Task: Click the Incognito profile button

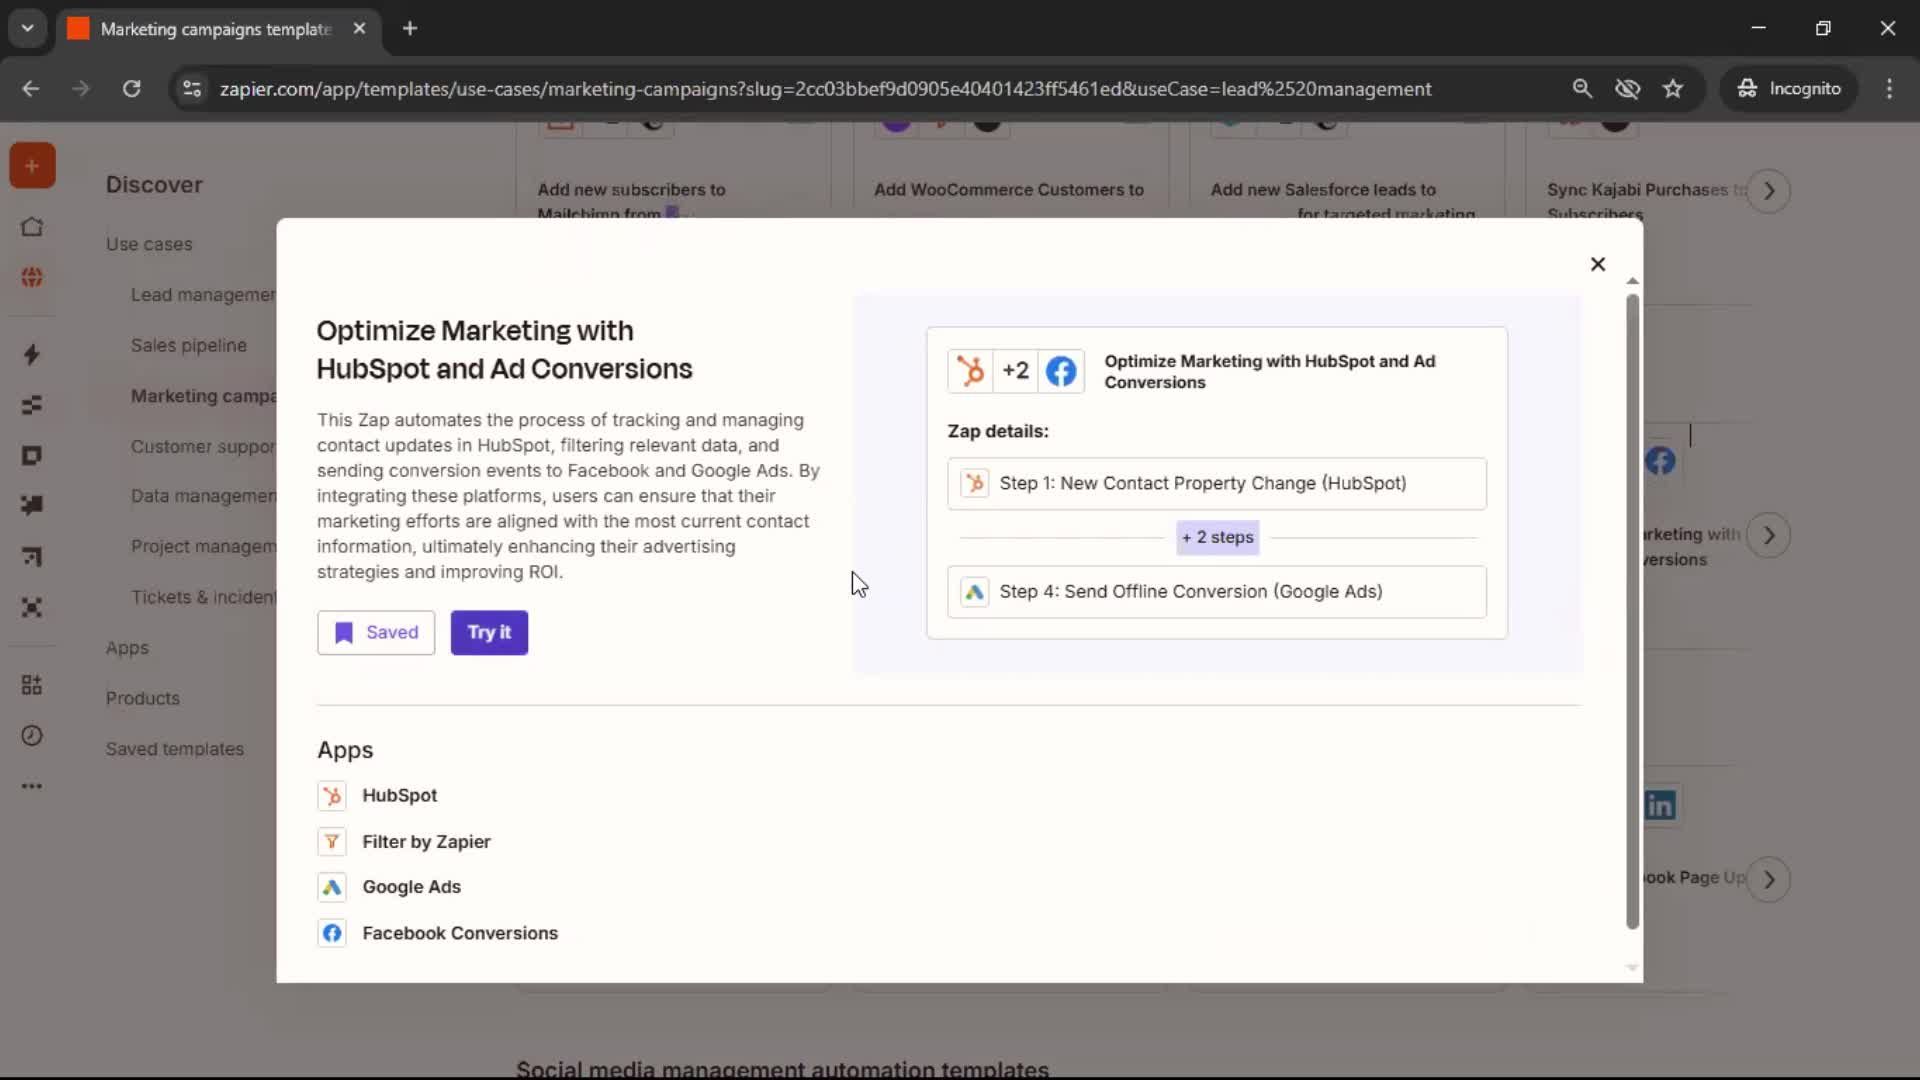Action: pyautogui.click(x=1788, y=89)
